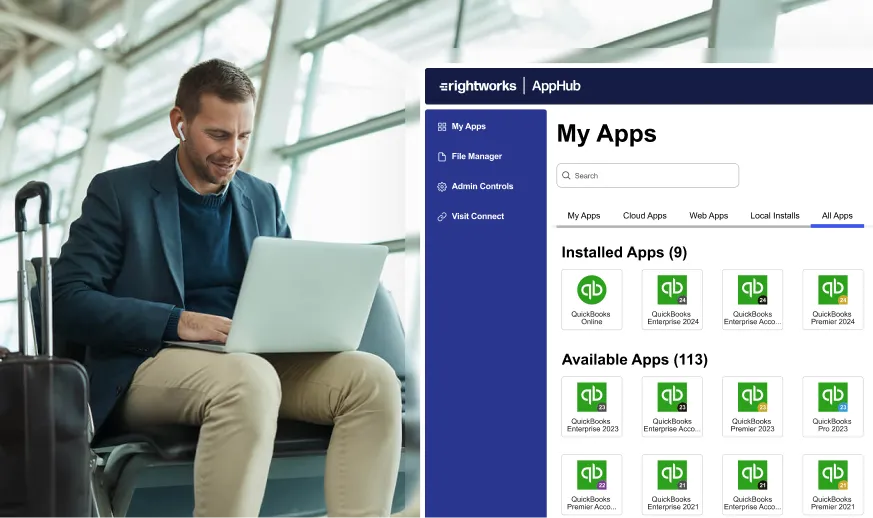Select QuickBooks Enterprise 2023 available app
The height and width of the screenshot is (518, 873).
[591, 407]
